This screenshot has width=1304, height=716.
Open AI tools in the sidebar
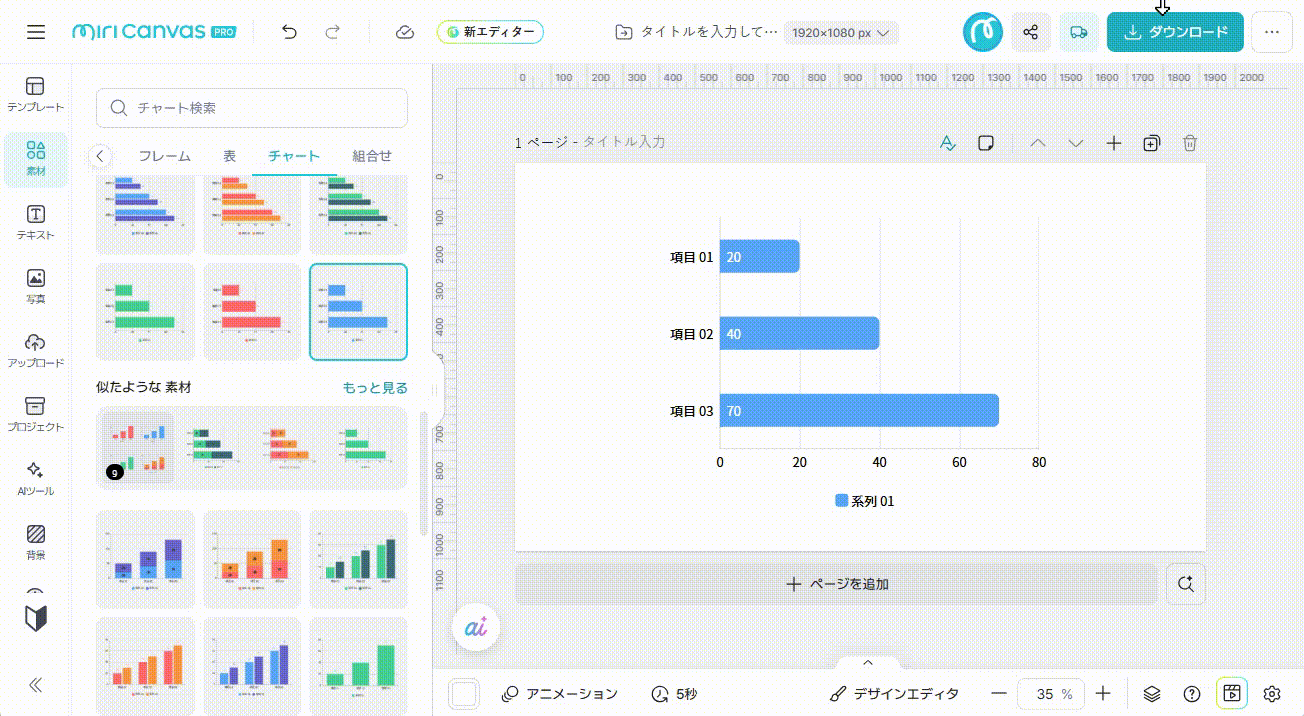point(35,477)
